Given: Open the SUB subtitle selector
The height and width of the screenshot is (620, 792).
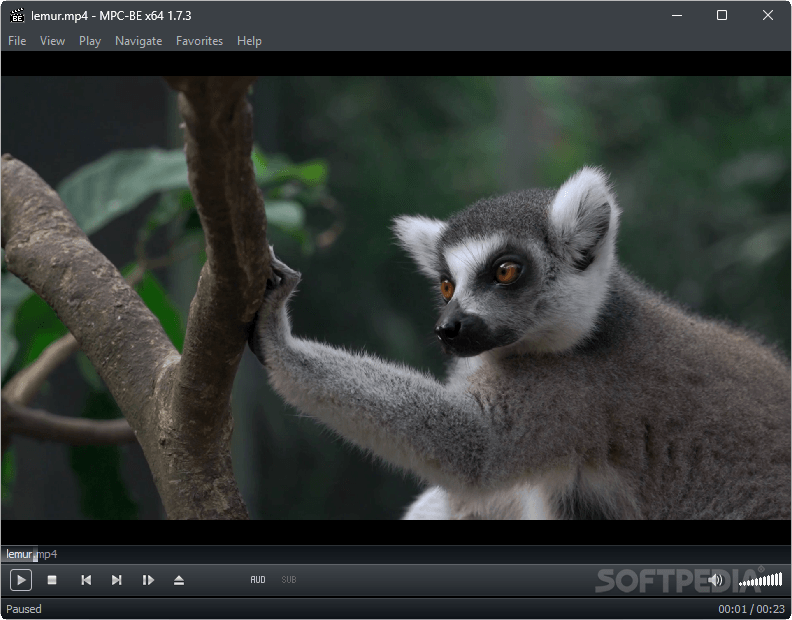Looking at the screenshot, I should [289, 580].
